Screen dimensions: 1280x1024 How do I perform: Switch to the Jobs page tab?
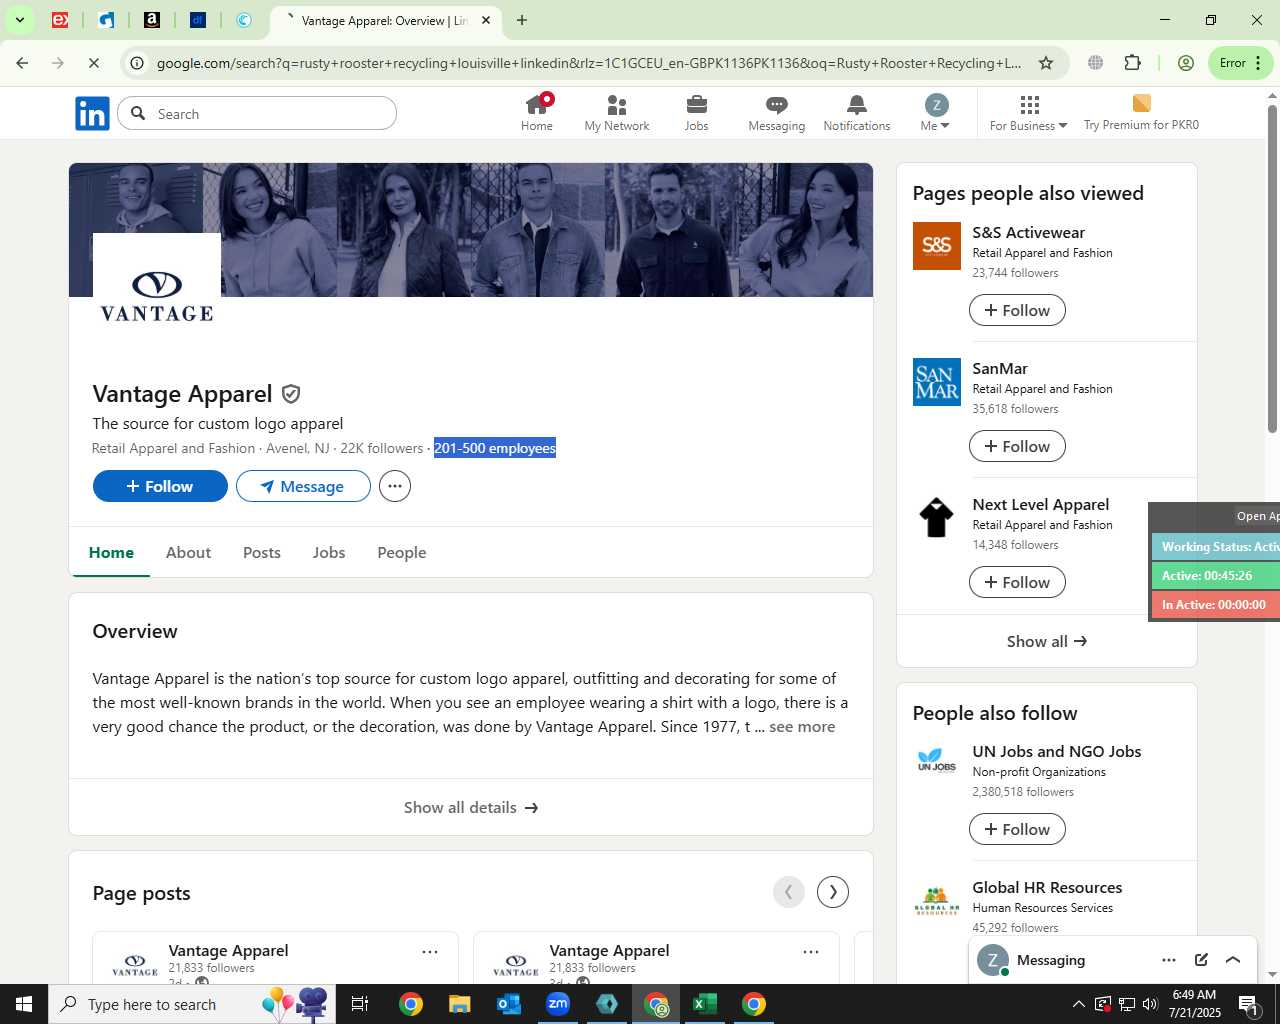(x=329, y=552)
